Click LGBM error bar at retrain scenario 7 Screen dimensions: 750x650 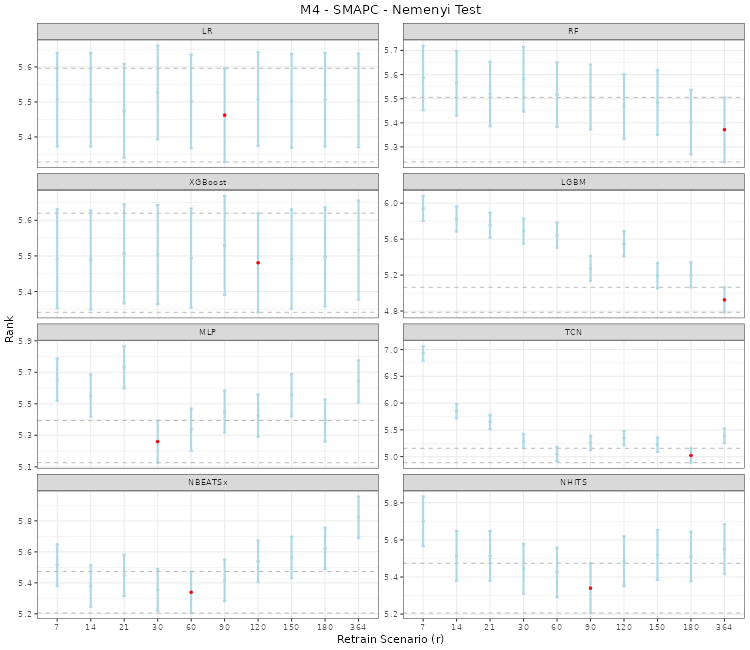coord(423,208)
